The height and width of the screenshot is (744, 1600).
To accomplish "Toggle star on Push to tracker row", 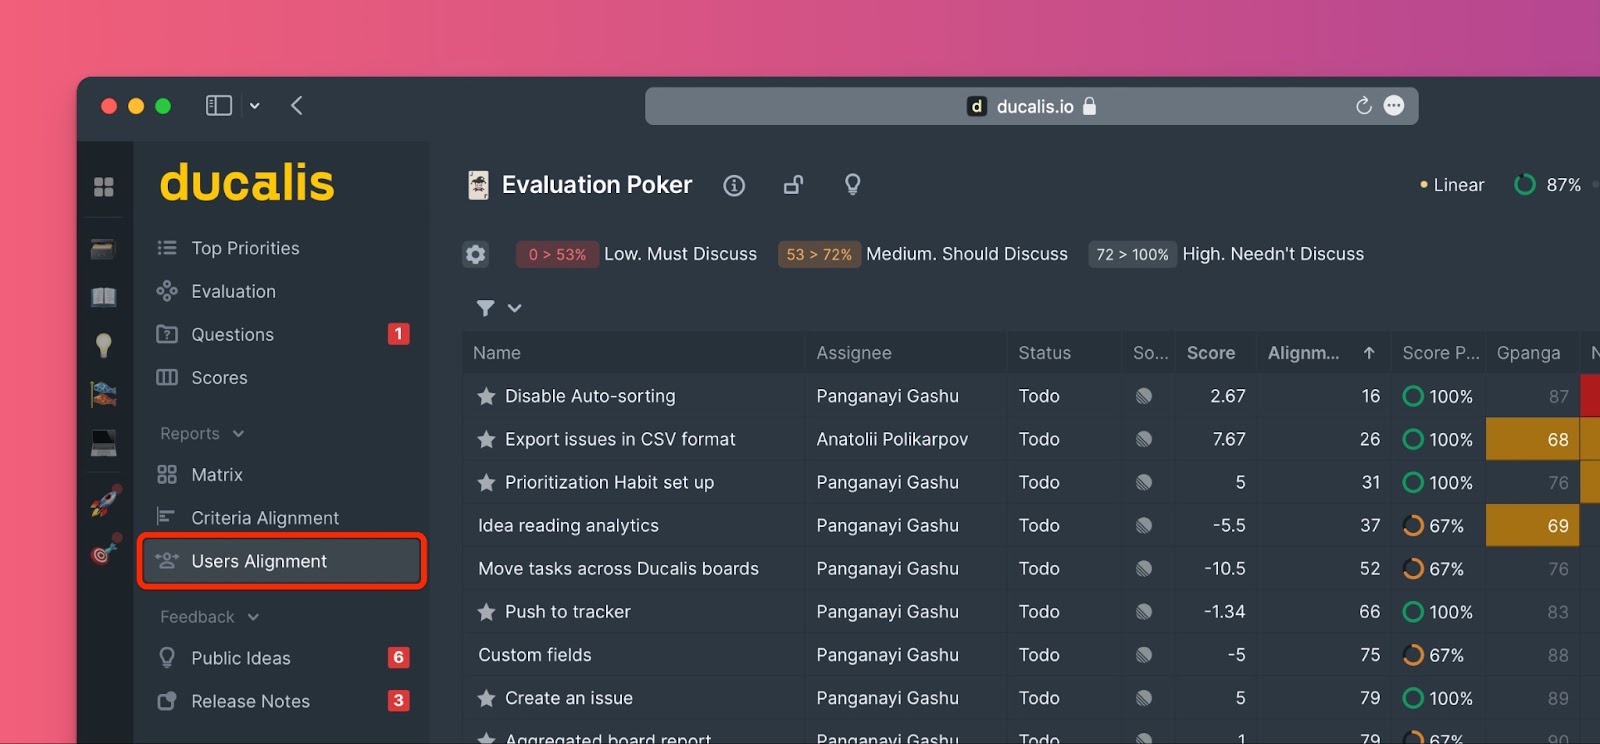I will point(486,612).
